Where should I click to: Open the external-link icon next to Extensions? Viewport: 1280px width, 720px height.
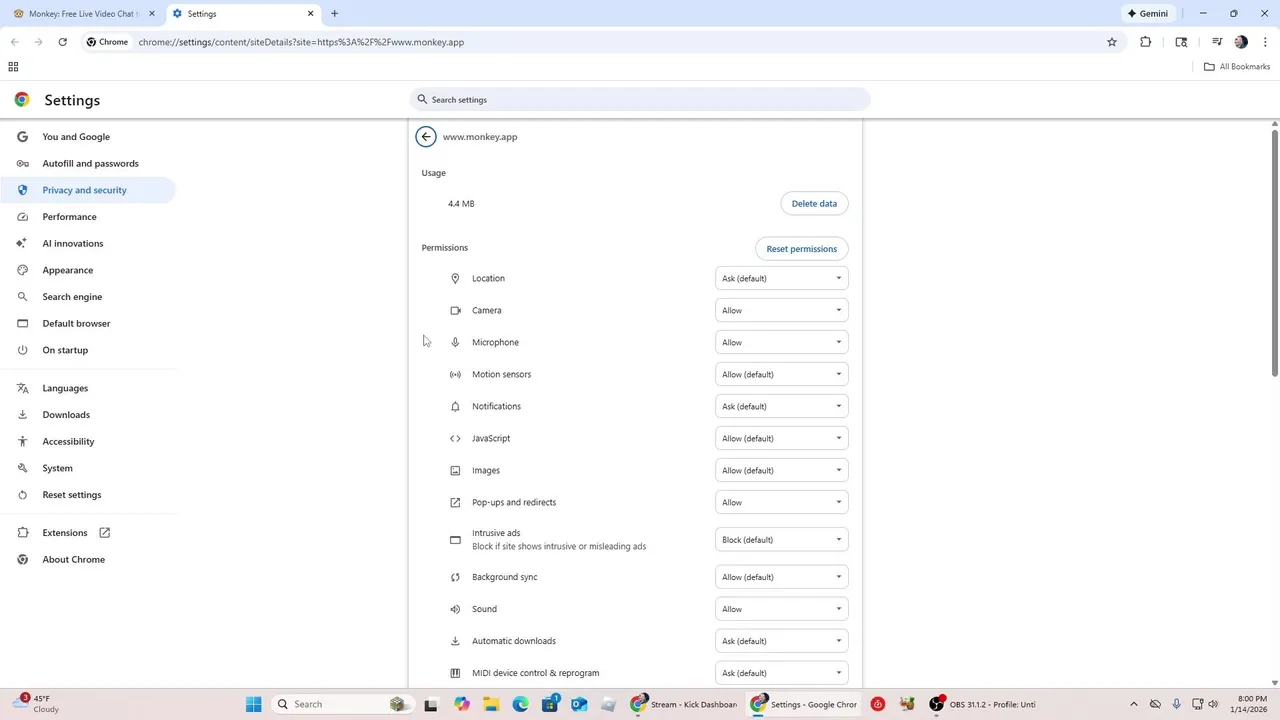coord(104,533)
